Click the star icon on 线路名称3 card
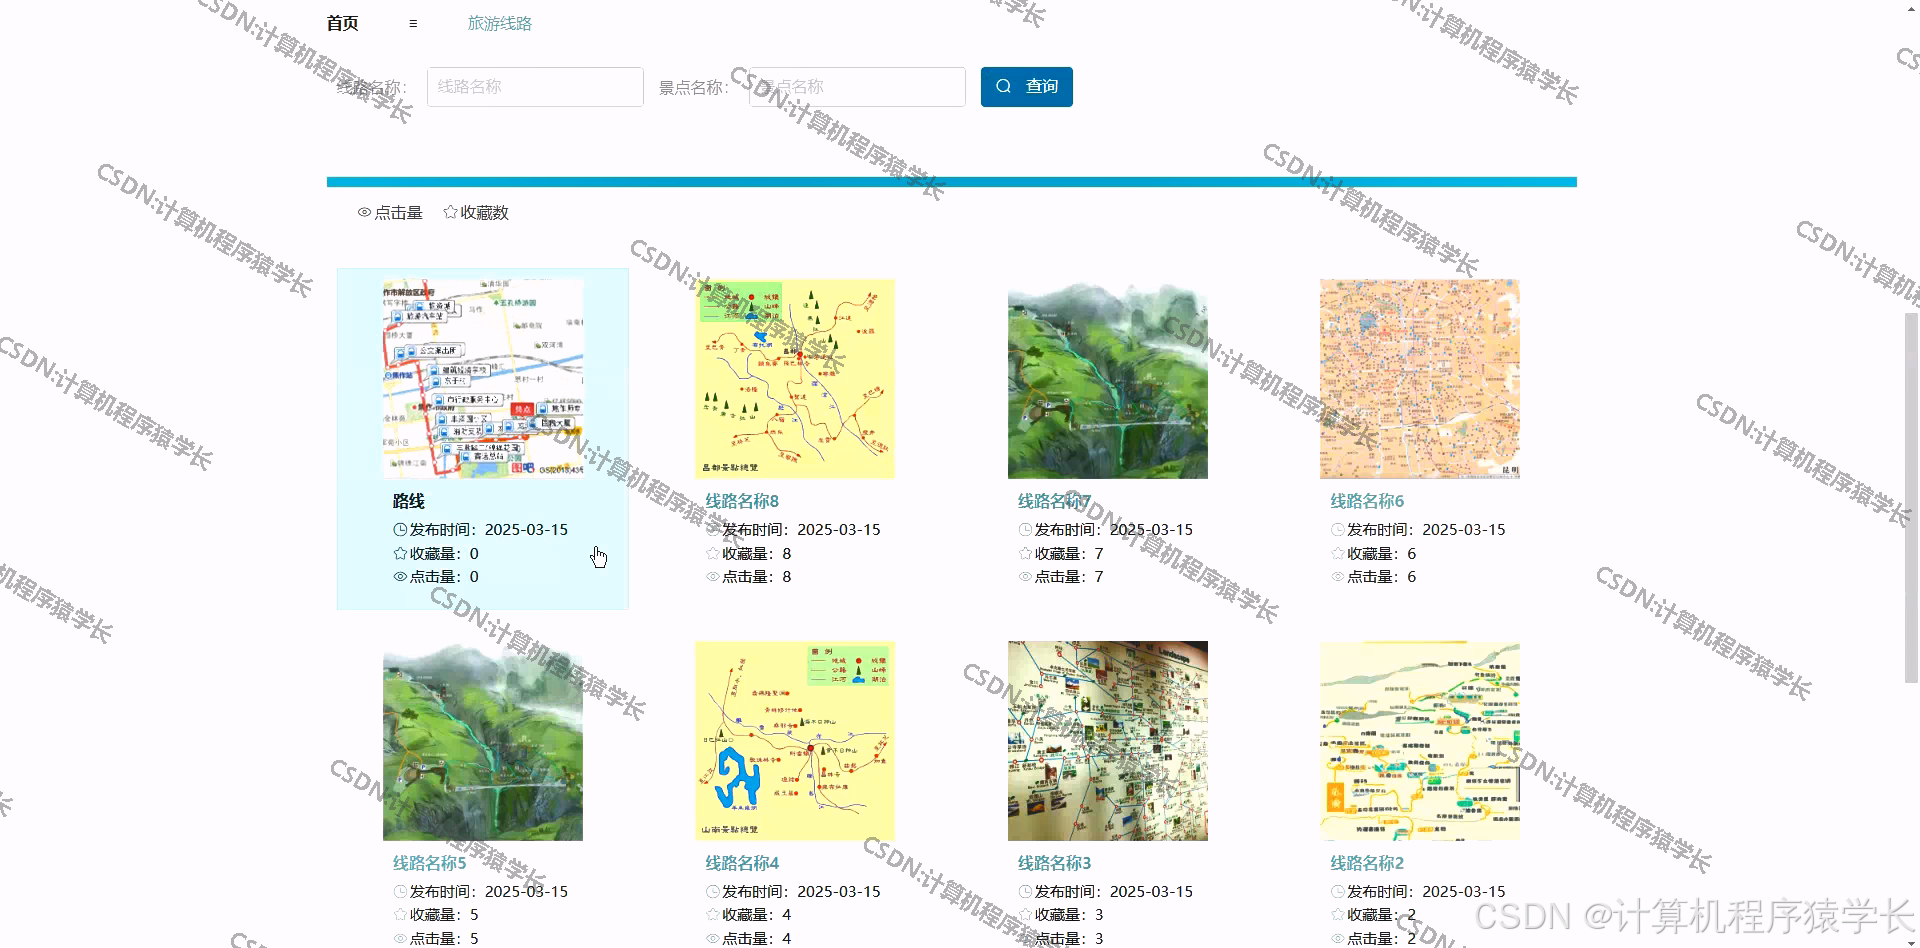The image size is (1920, 948). pyautogui.click(x=1025, y=915)
